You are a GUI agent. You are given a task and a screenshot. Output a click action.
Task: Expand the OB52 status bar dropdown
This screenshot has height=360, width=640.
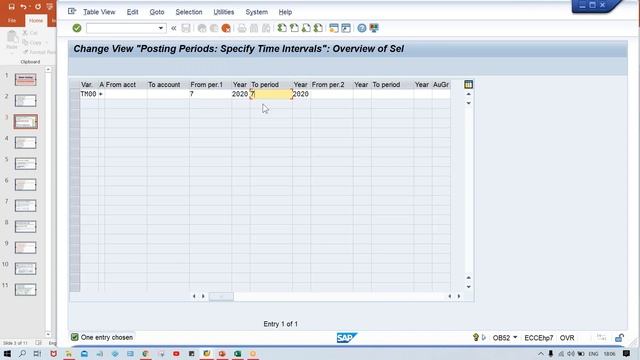[x=515, y=338]
